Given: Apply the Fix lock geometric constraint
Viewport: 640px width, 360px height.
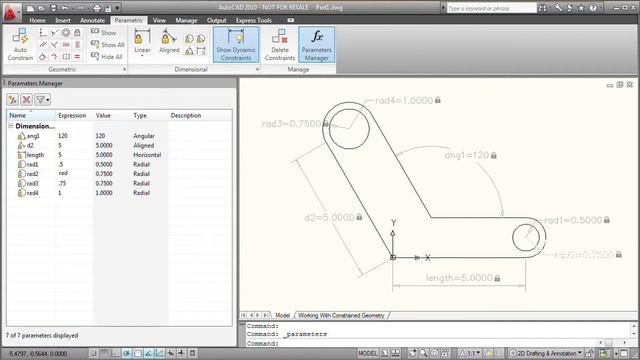Looking at the screenshot, I should click(x=77, y=33).
